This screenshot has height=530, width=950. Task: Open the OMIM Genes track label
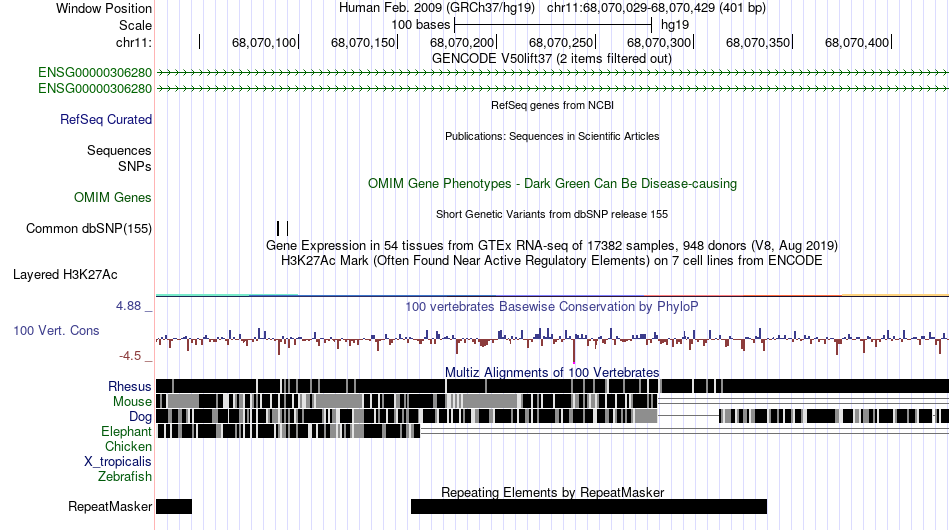(x=113, y=197)
